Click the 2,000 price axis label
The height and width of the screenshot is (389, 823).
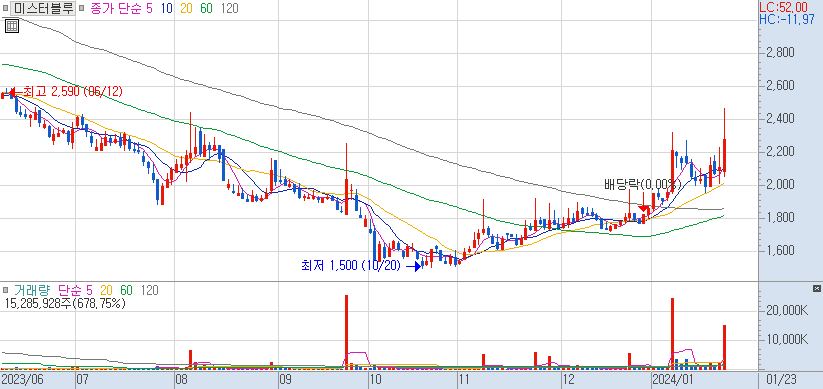(779, 185)
